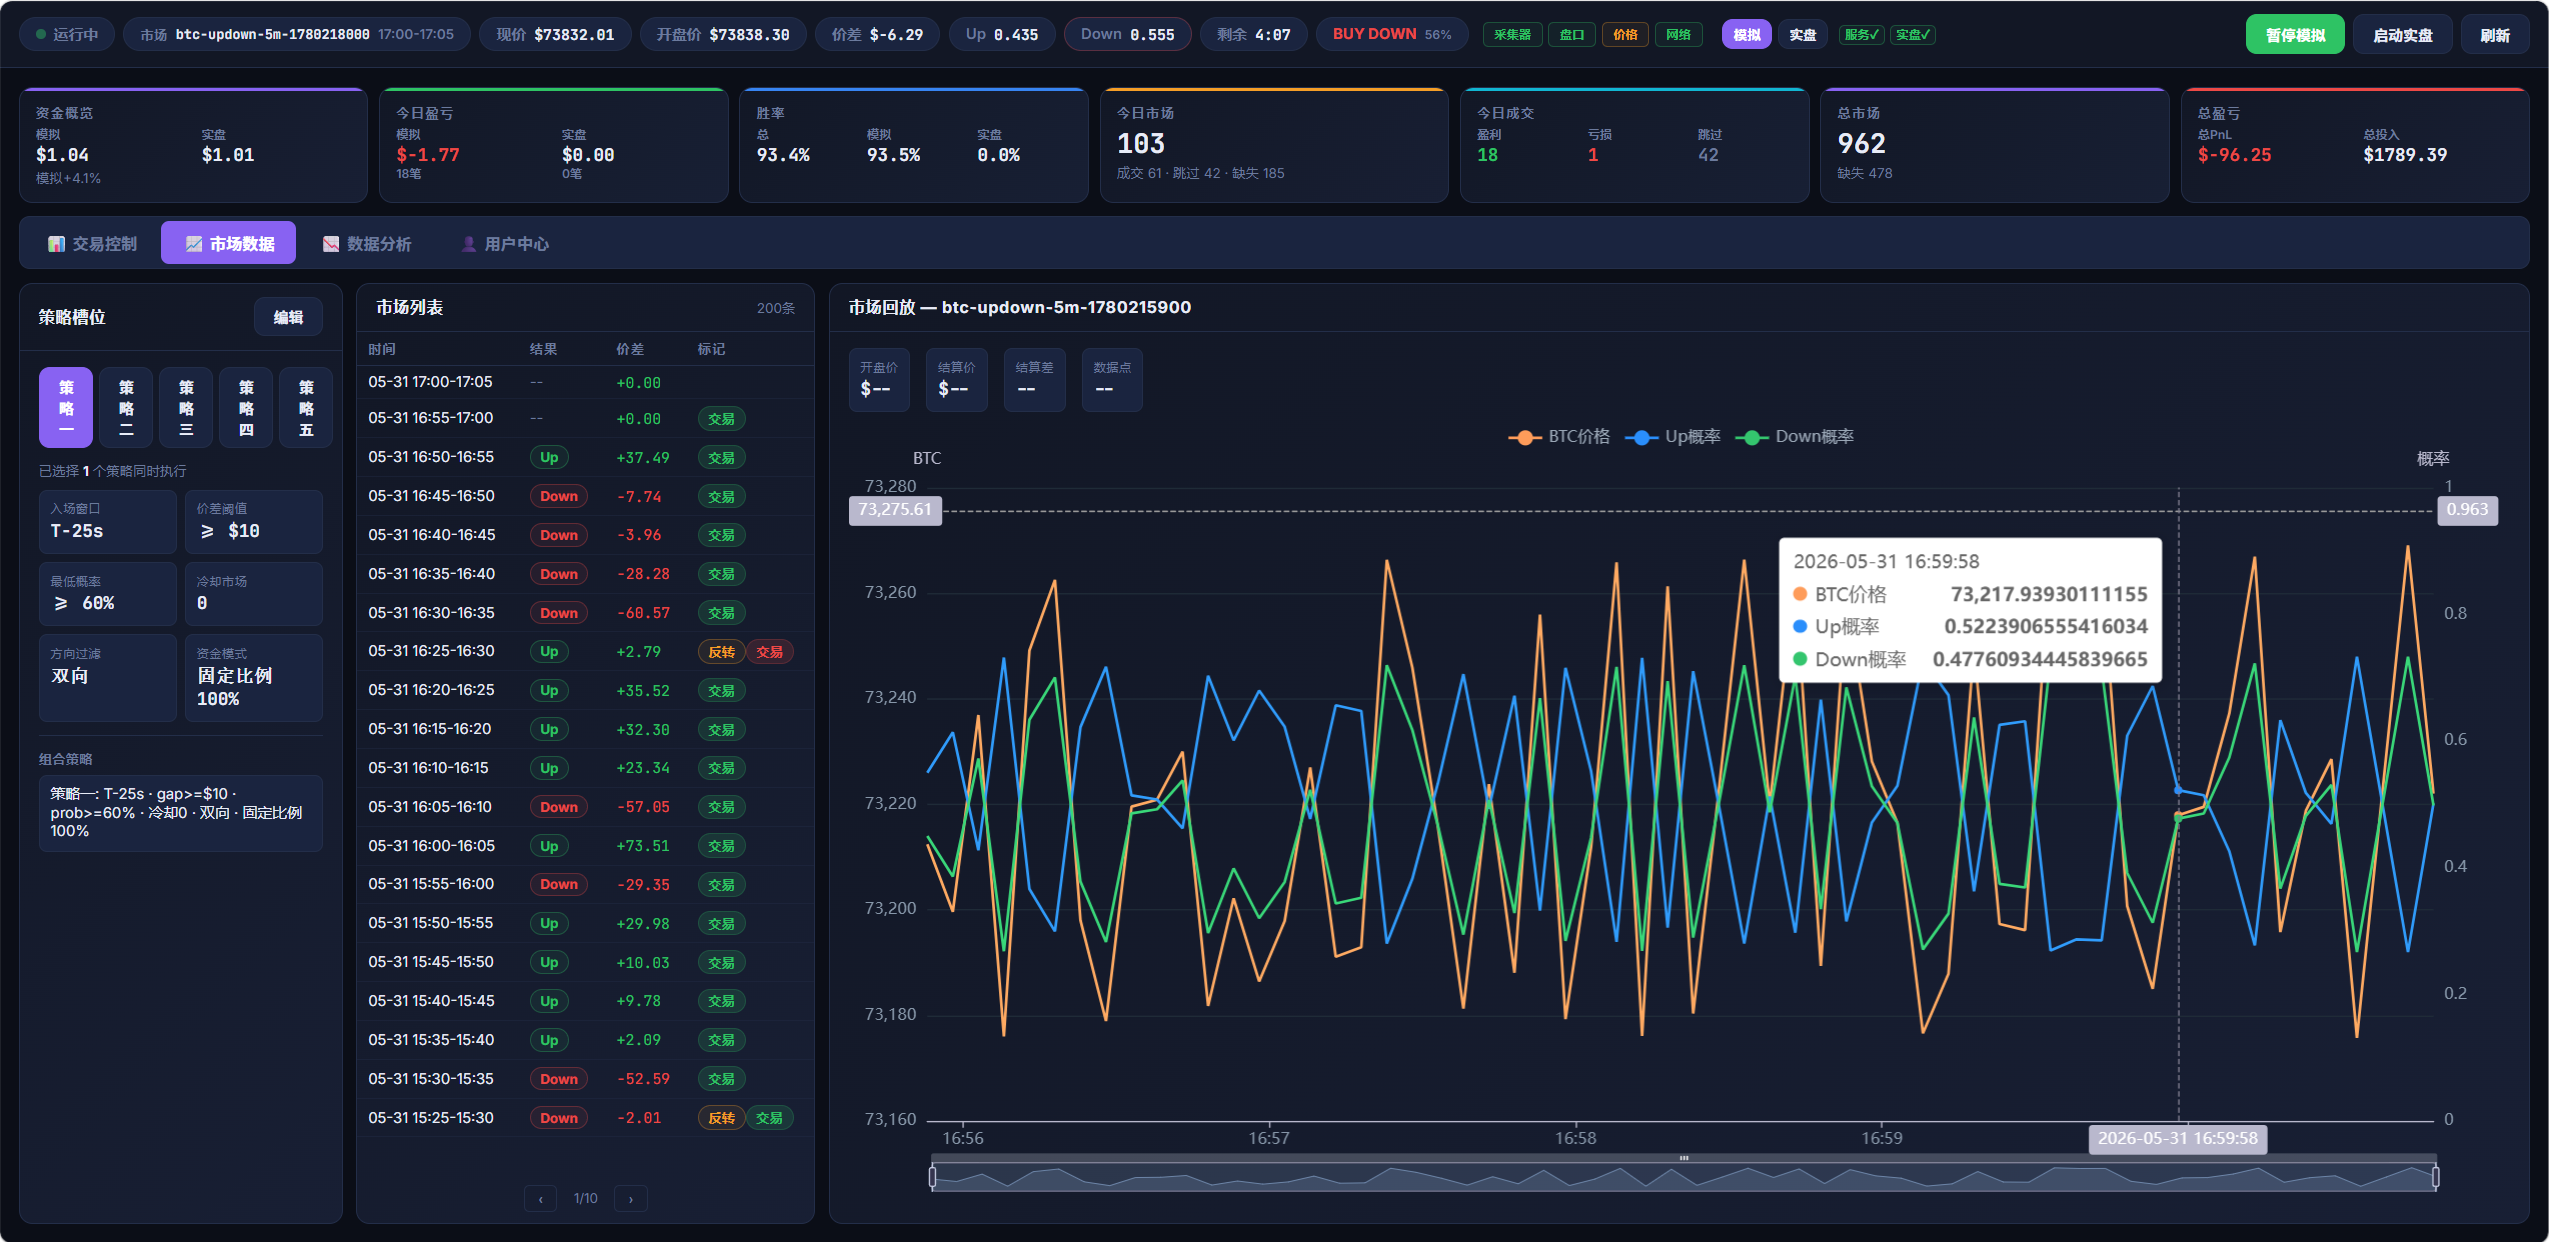This screenshot has height=1242, width=2549.
Task: Click the 总市场 962 card
Action: pos(1994,146)
